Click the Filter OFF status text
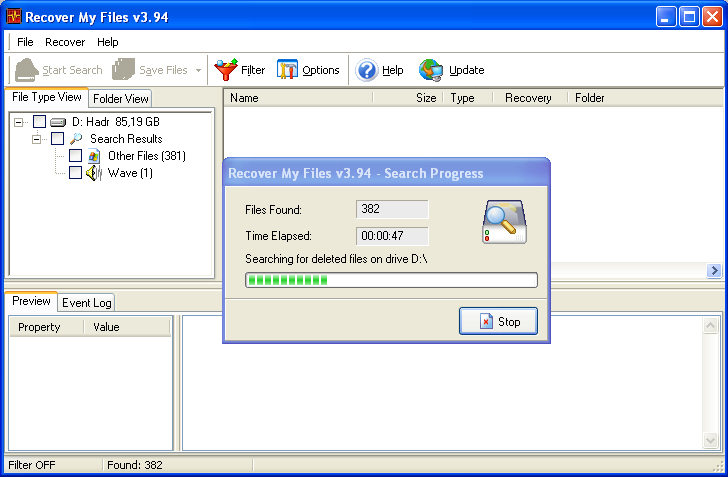 32,465
